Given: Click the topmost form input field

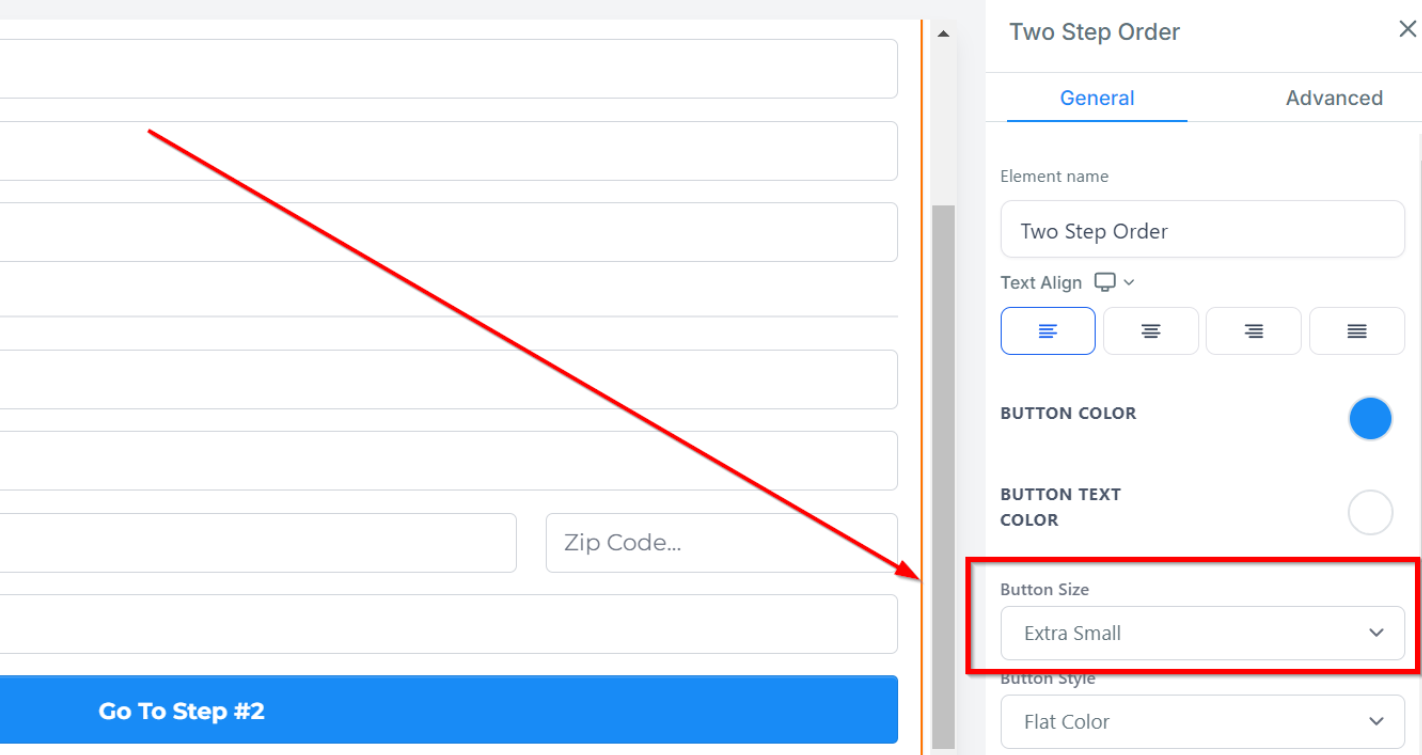Looking at the screenshot, I should pyautogui.click(x=448, y=69).
